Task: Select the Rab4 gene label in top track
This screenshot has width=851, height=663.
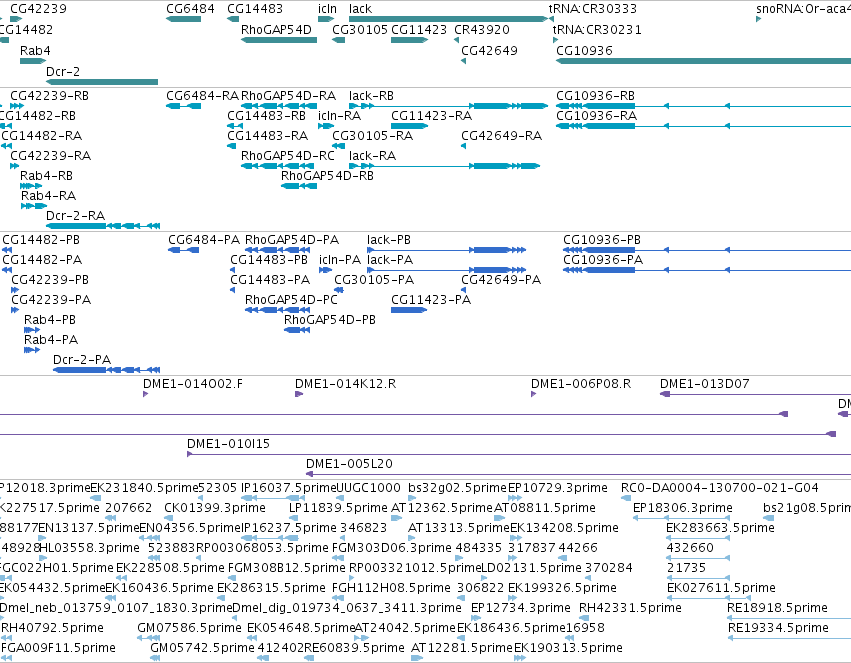Action: click(x=35, y=50)
